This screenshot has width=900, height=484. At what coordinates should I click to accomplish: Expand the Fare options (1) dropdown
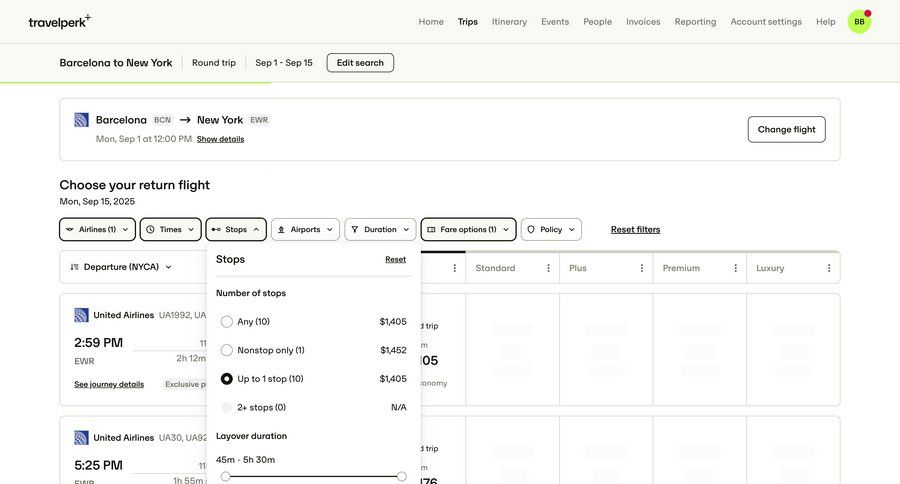point(468,229)
